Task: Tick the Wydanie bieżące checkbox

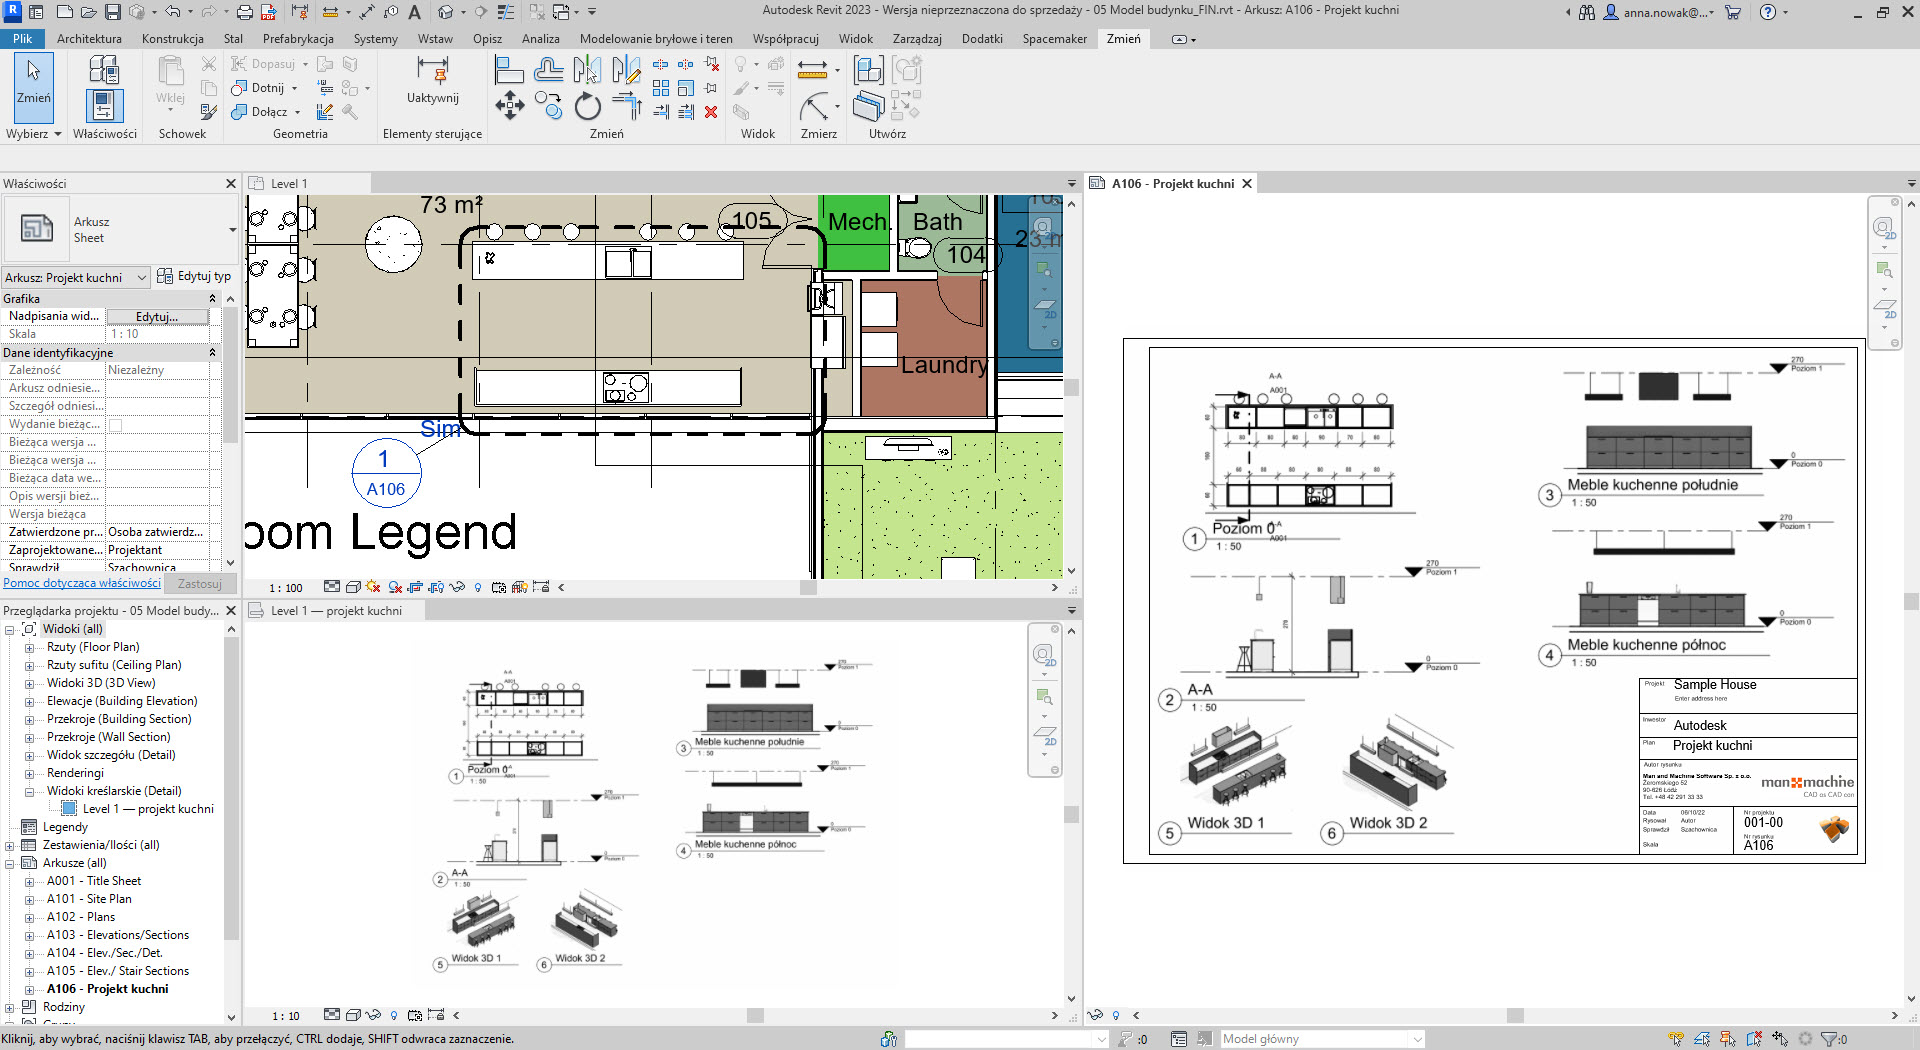Action: pos(115,425)
